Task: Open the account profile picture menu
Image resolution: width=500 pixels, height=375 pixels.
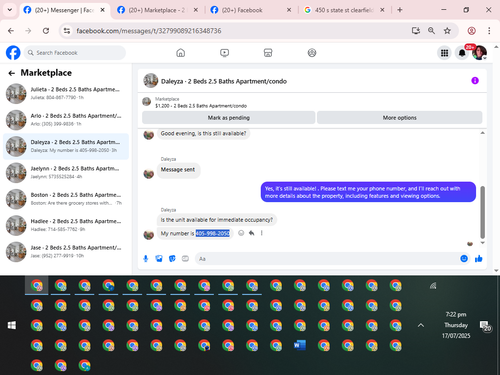Action: tap(479, 53)
